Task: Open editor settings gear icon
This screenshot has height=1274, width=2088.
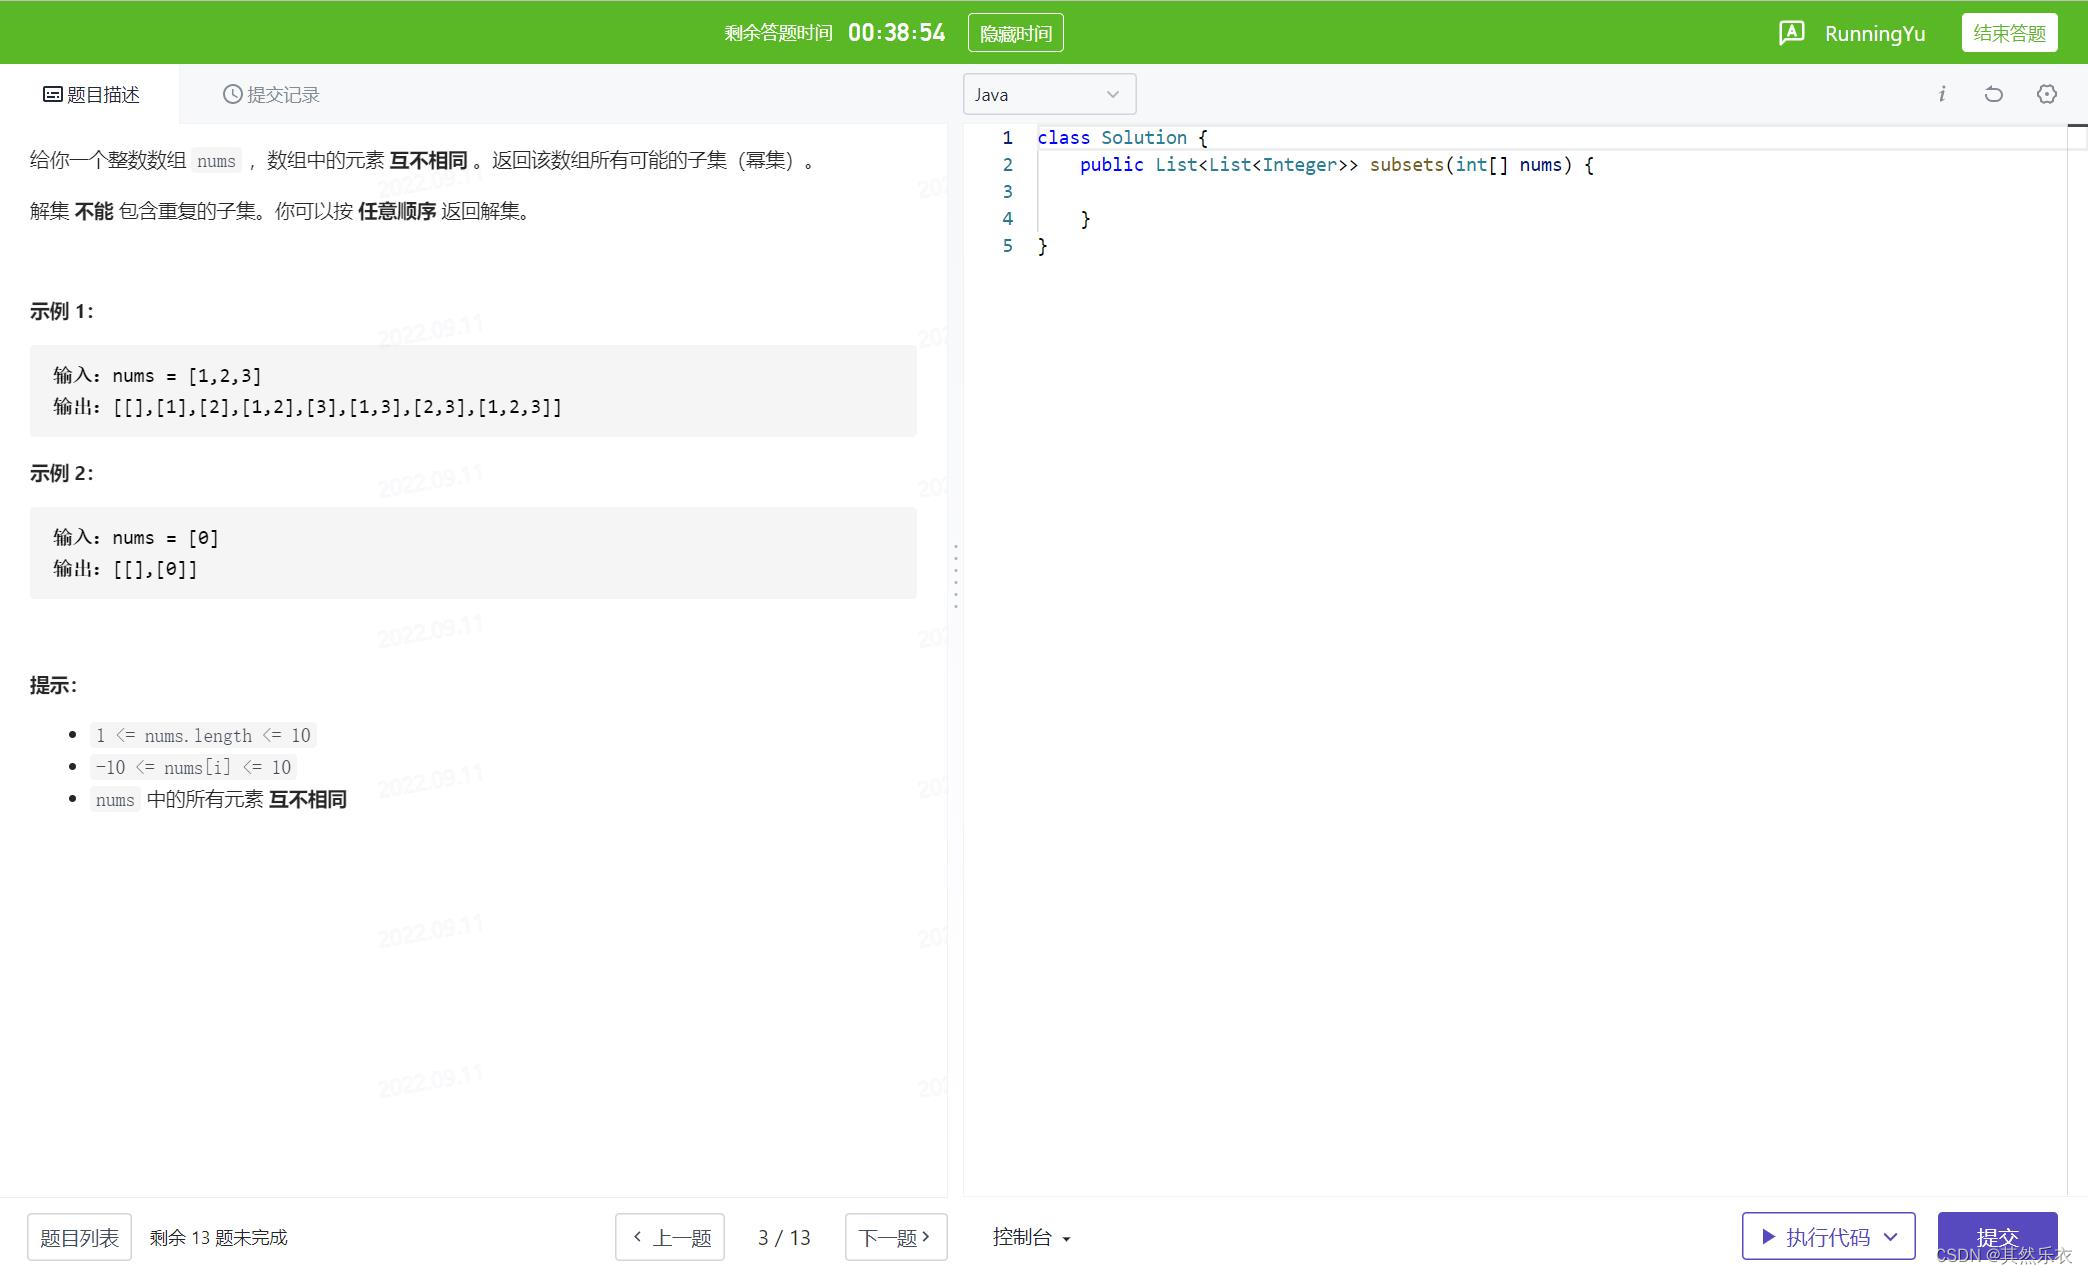Action: (2046, 94)
